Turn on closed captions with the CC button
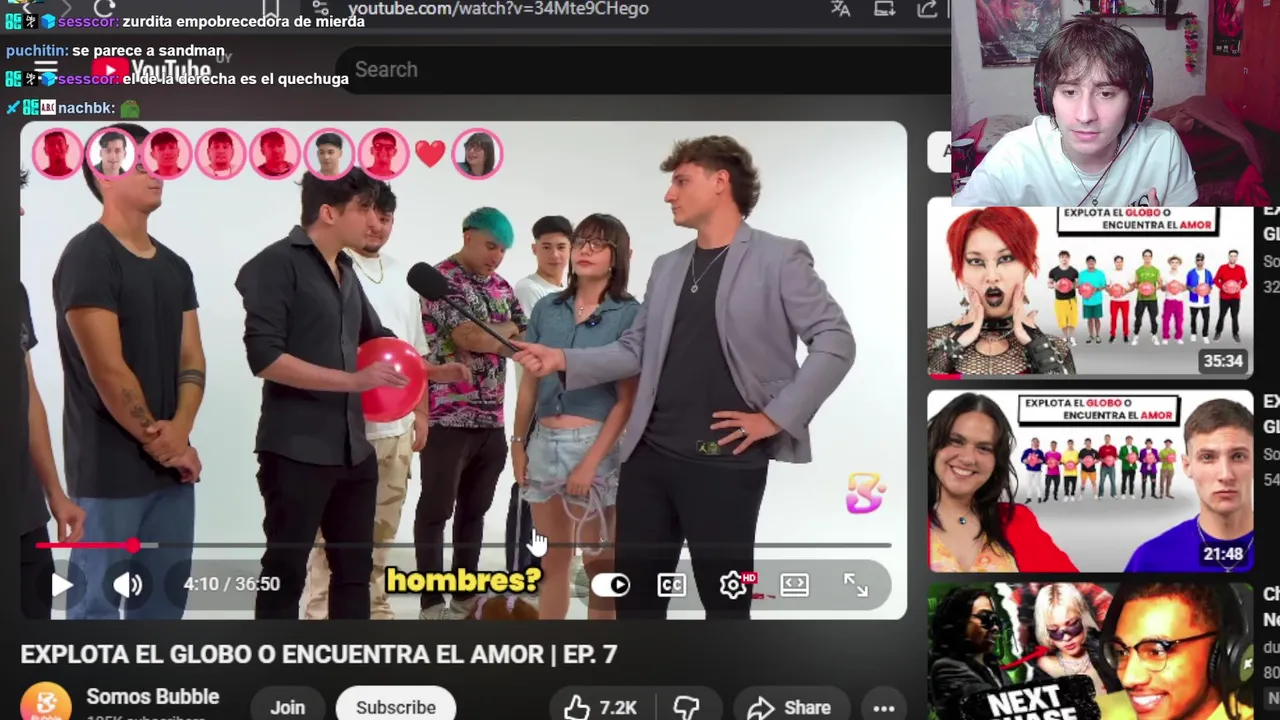 click(x=671, y=585)
